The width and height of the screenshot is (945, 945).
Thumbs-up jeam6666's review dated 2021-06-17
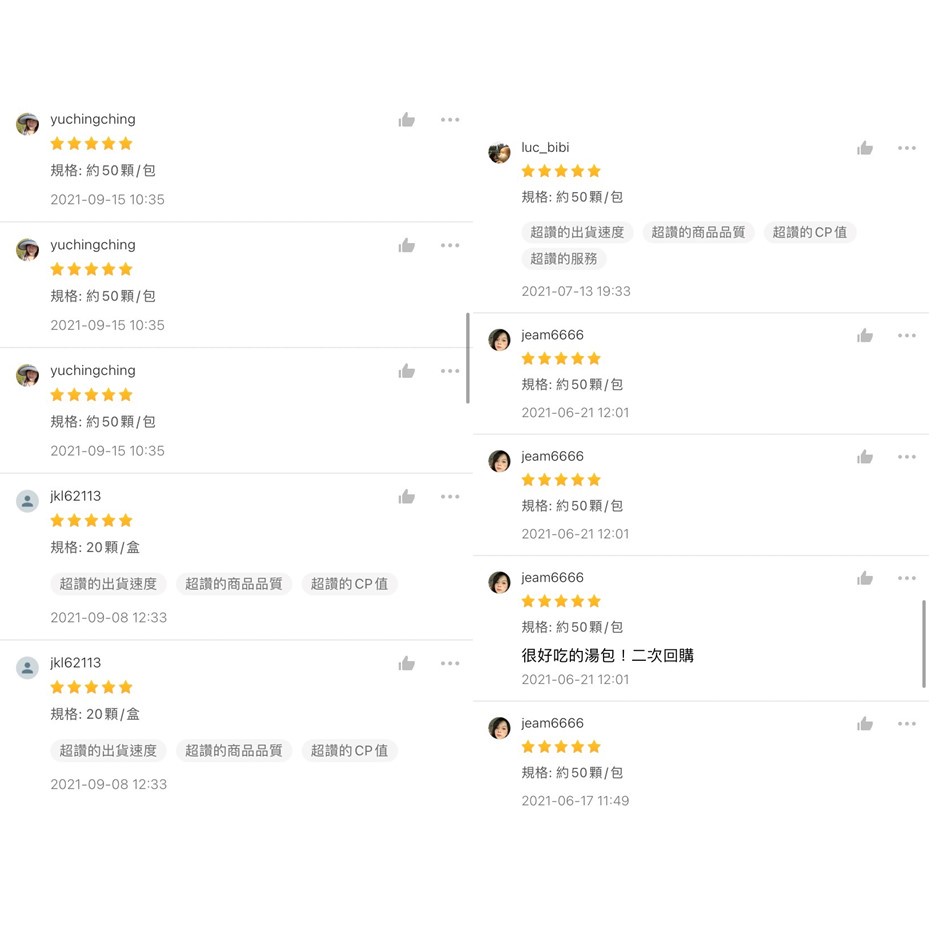click(x=865, y=724)
